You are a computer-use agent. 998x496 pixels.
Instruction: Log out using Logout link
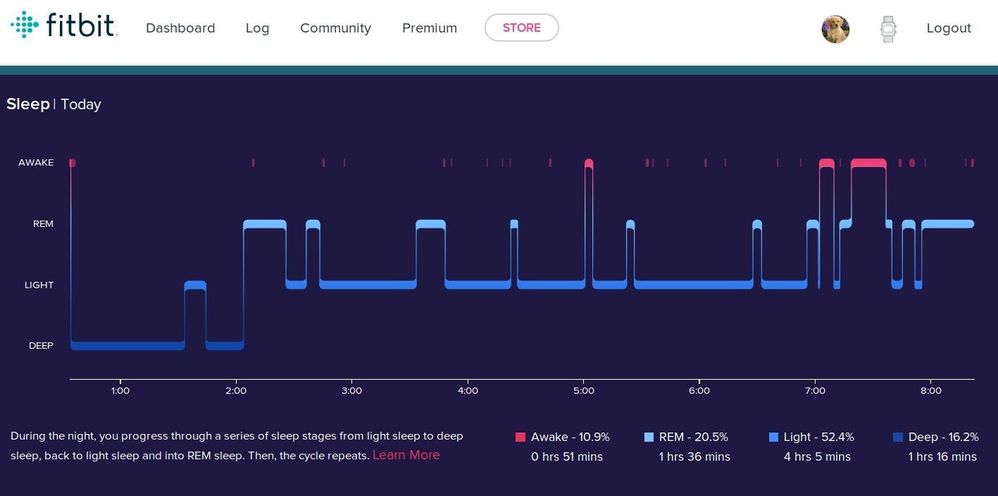click(x=948, y=28)
